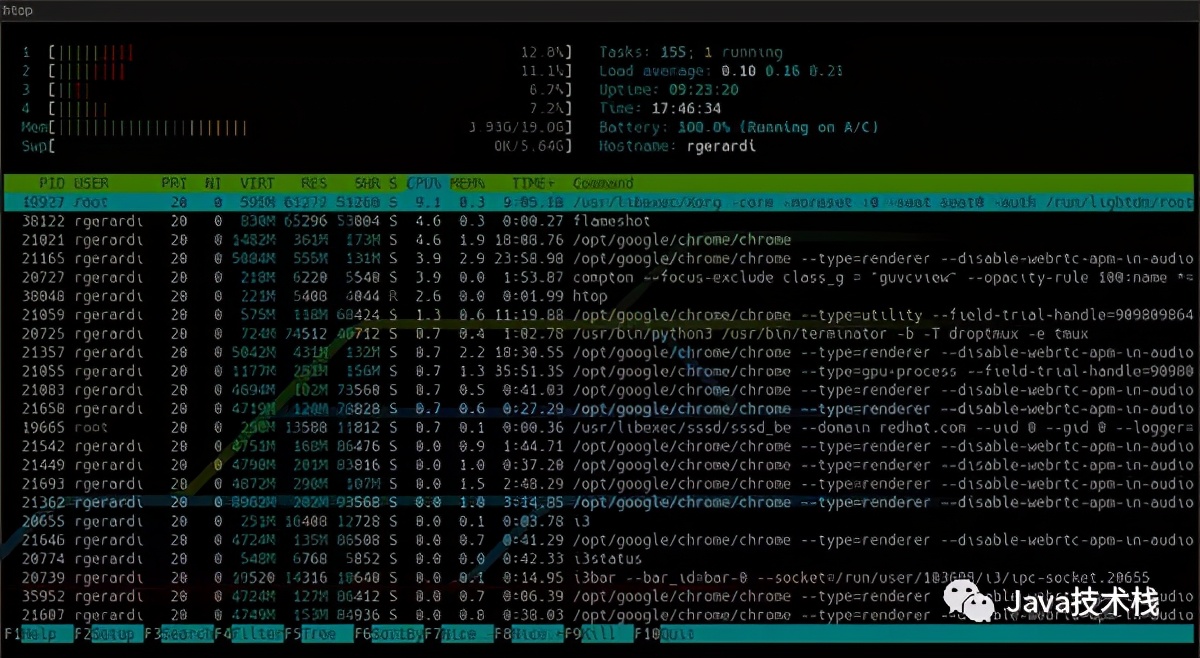
Task: Switch sorting to the PID column header
Action: [x=51, y=183]
